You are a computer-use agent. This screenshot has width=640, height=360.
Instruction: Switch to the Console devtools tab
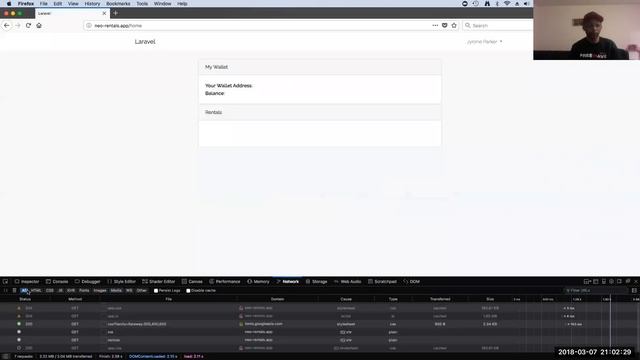click(57, 281)
